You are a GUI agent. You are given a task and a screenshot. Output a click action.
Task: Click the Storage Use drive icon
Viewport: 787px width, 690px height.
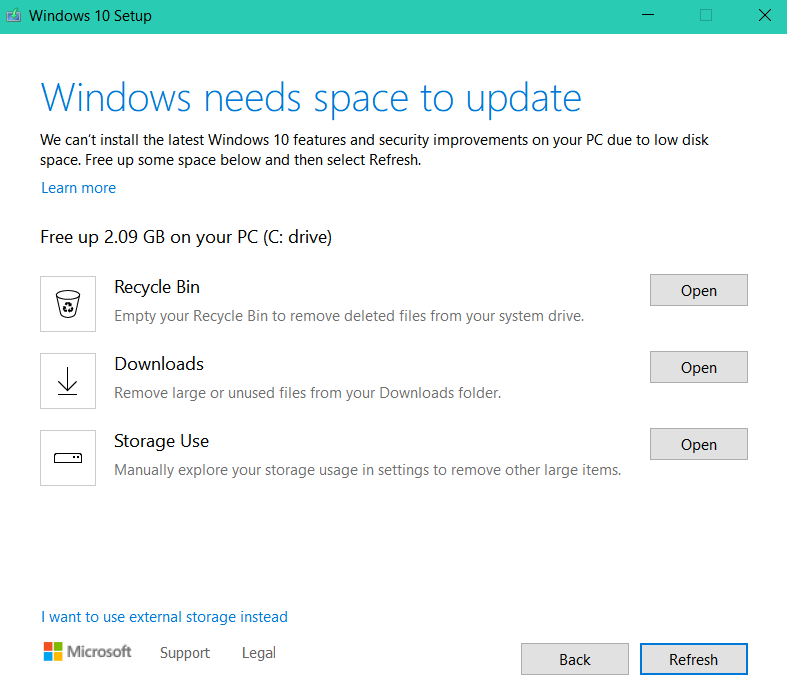click(68, 458)
